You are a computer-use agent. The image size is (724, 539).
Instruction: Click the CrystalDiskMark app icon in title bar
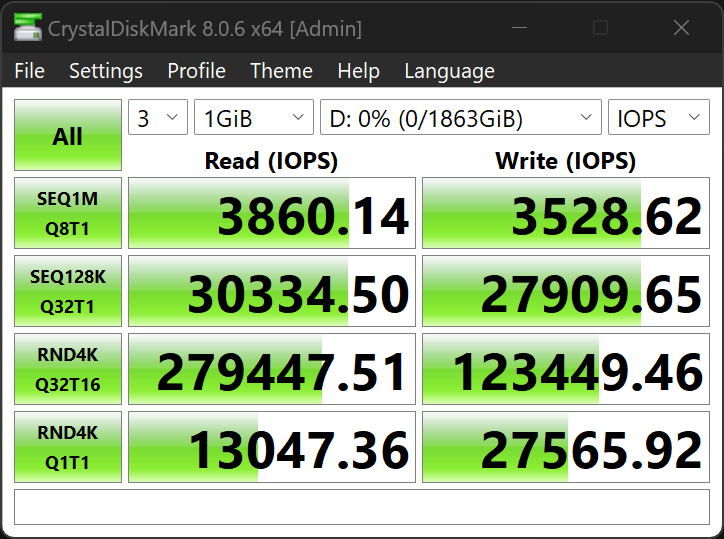pyautogui.click(x=28, y=28)
